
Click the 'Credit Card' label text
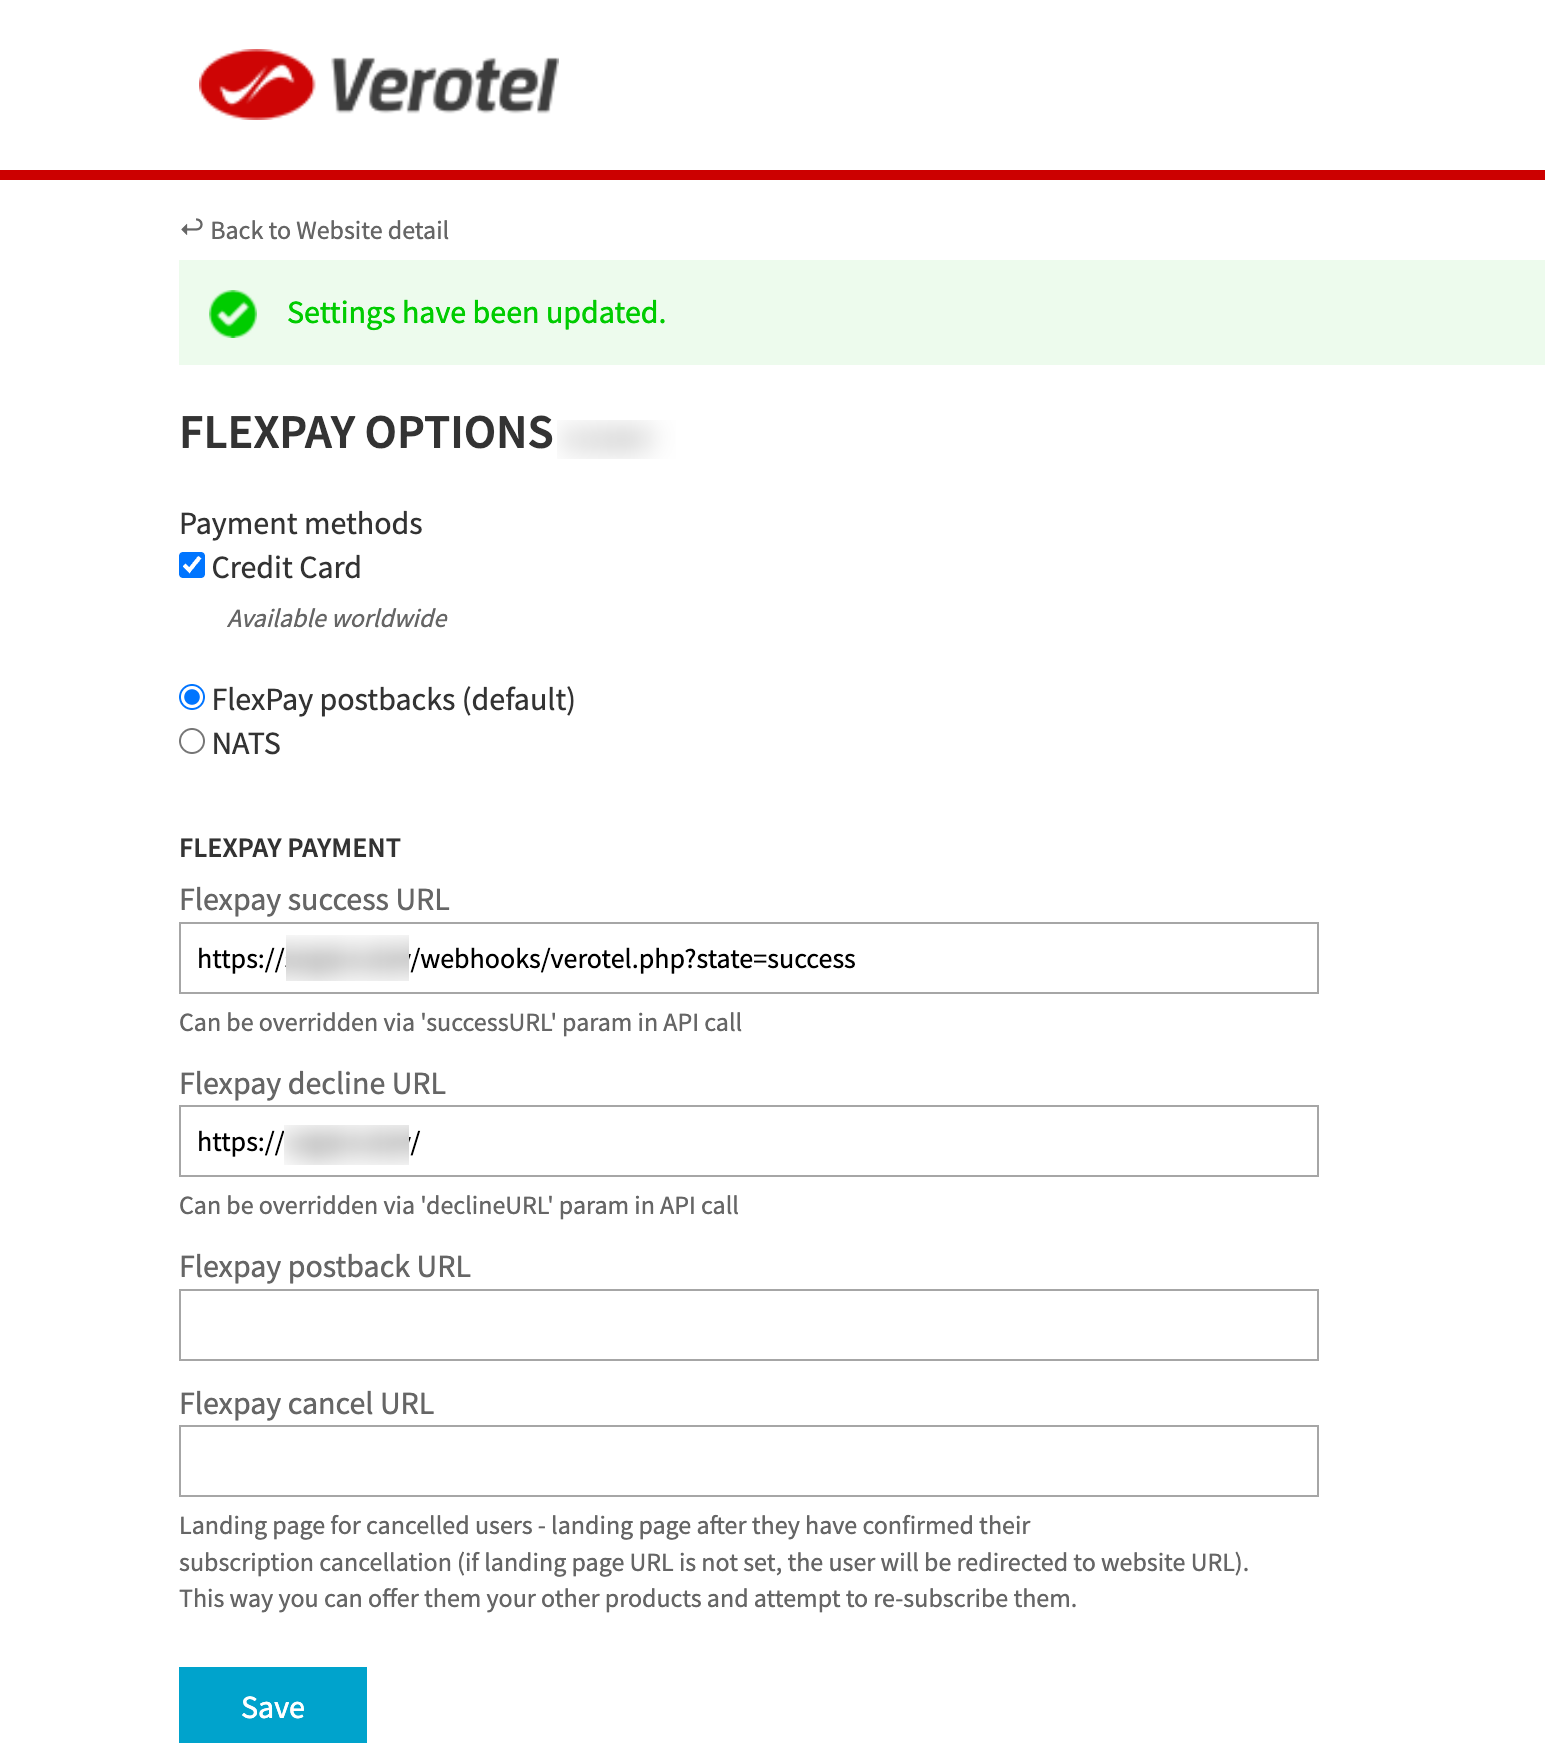tap(286, 568)
